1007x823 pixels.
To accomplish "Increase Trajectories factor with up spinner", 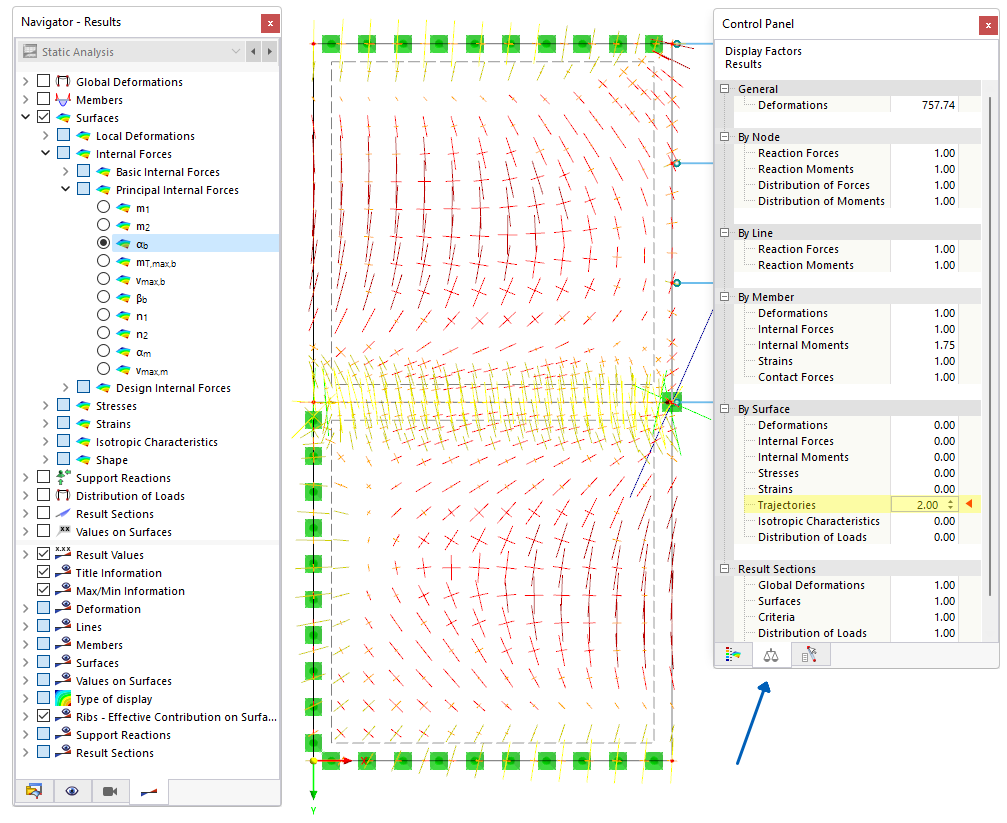I will [950, 502].
